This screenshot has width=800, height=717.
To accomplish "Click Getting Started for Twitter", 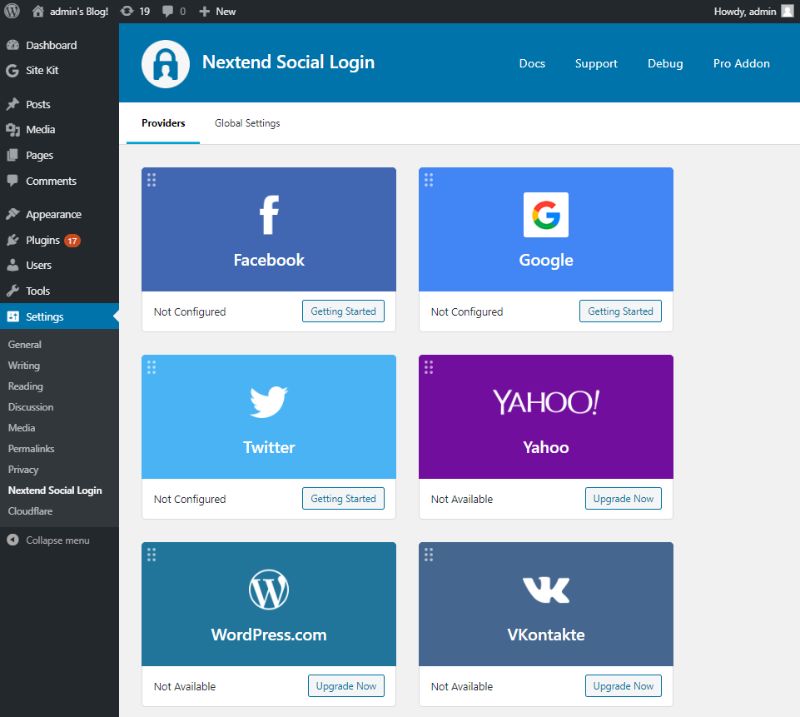I will pyautogui.click(x=343, y=499).
